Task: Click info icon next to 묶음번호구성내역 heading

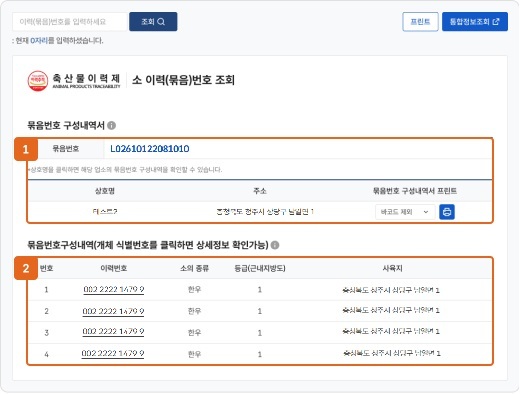Action: click(x=275, y=245)
